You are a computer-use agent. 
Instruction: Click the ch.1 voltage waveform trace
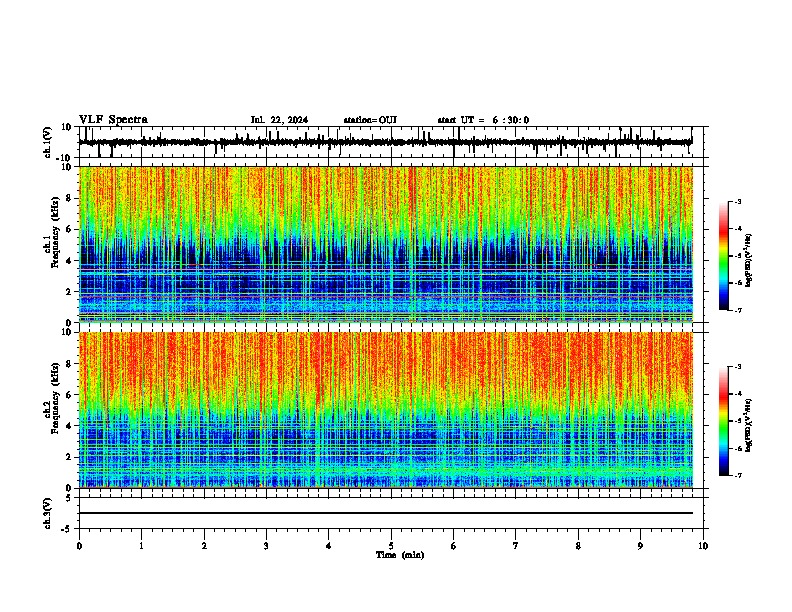coord(385,142)
